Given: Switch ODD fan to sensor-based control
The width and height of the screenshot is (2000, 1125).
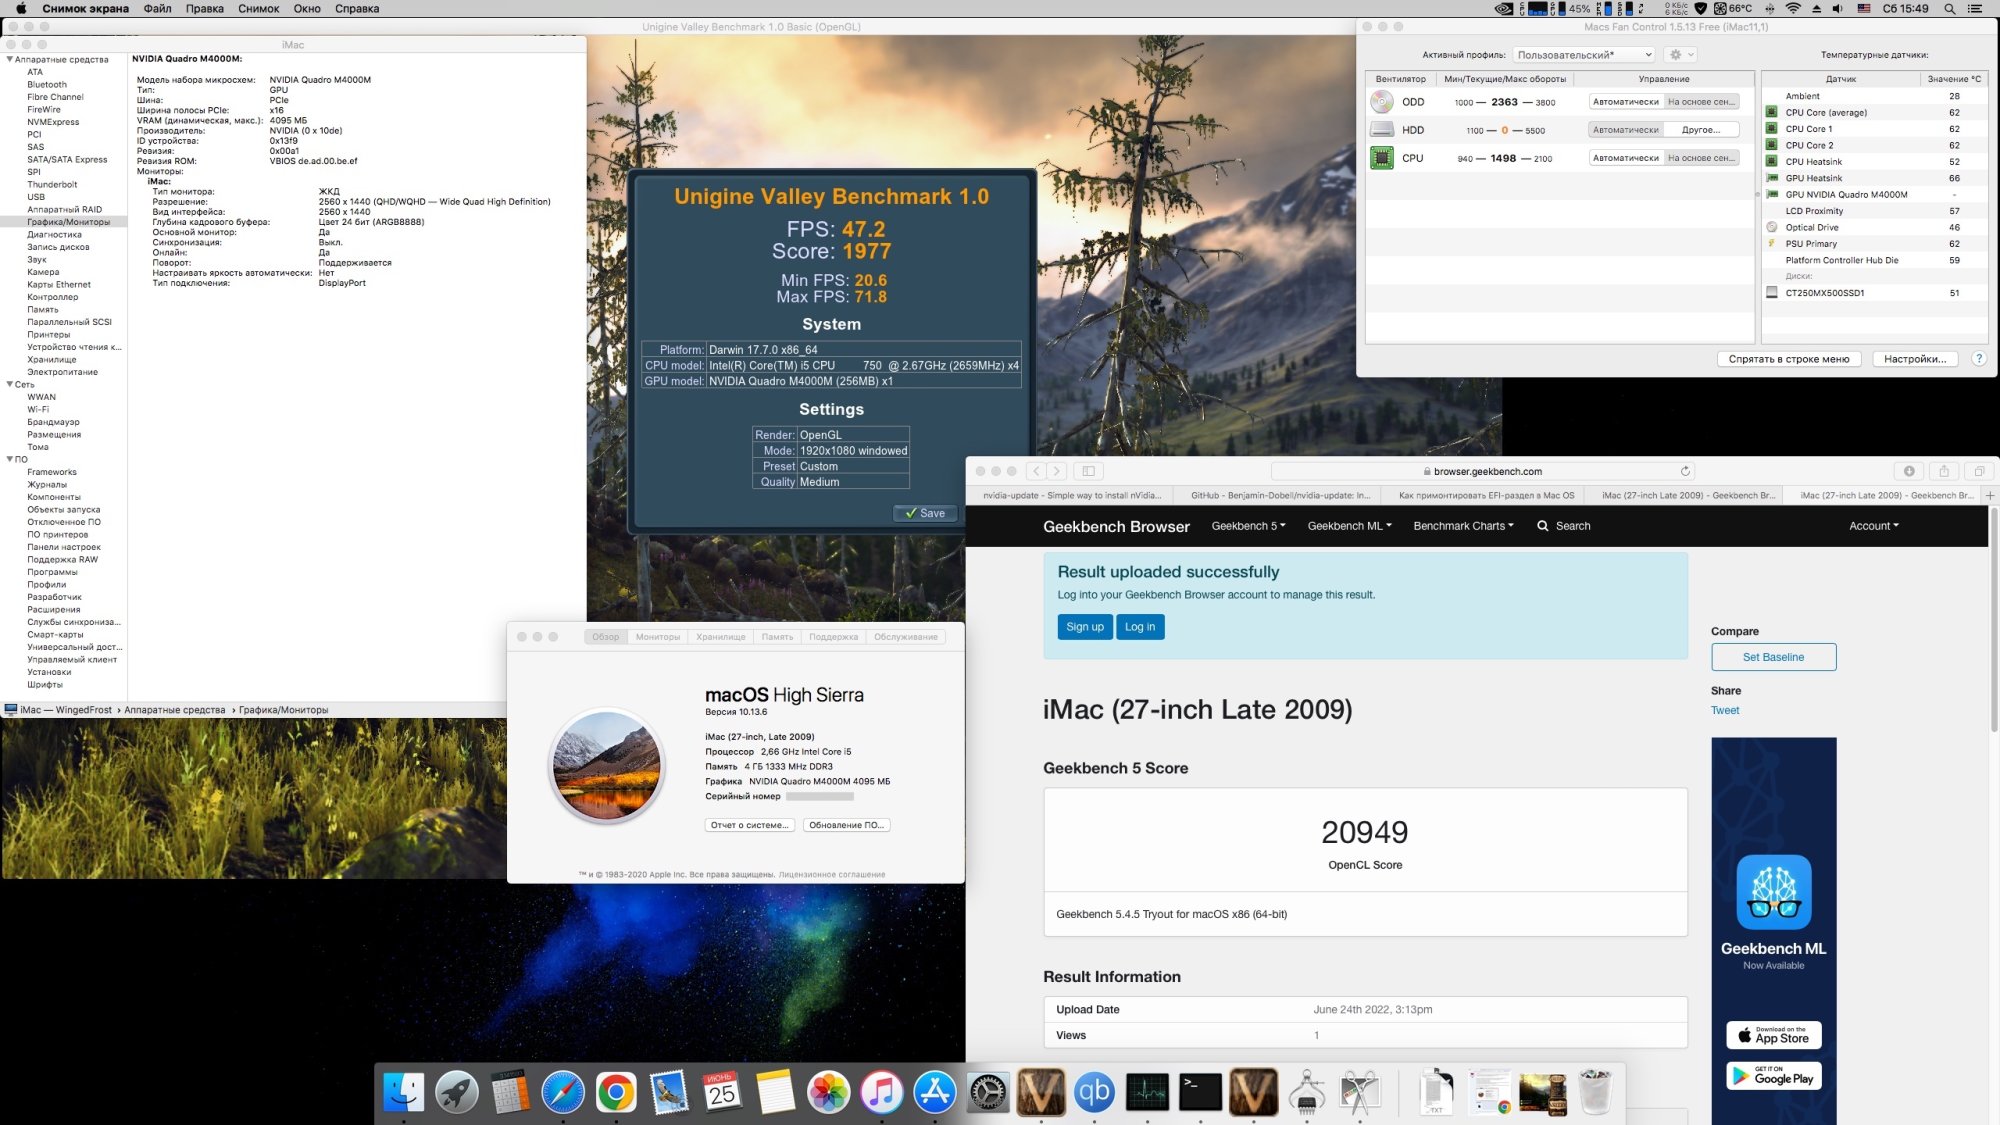Looking at the screenshot, I should pos(1701,102).
